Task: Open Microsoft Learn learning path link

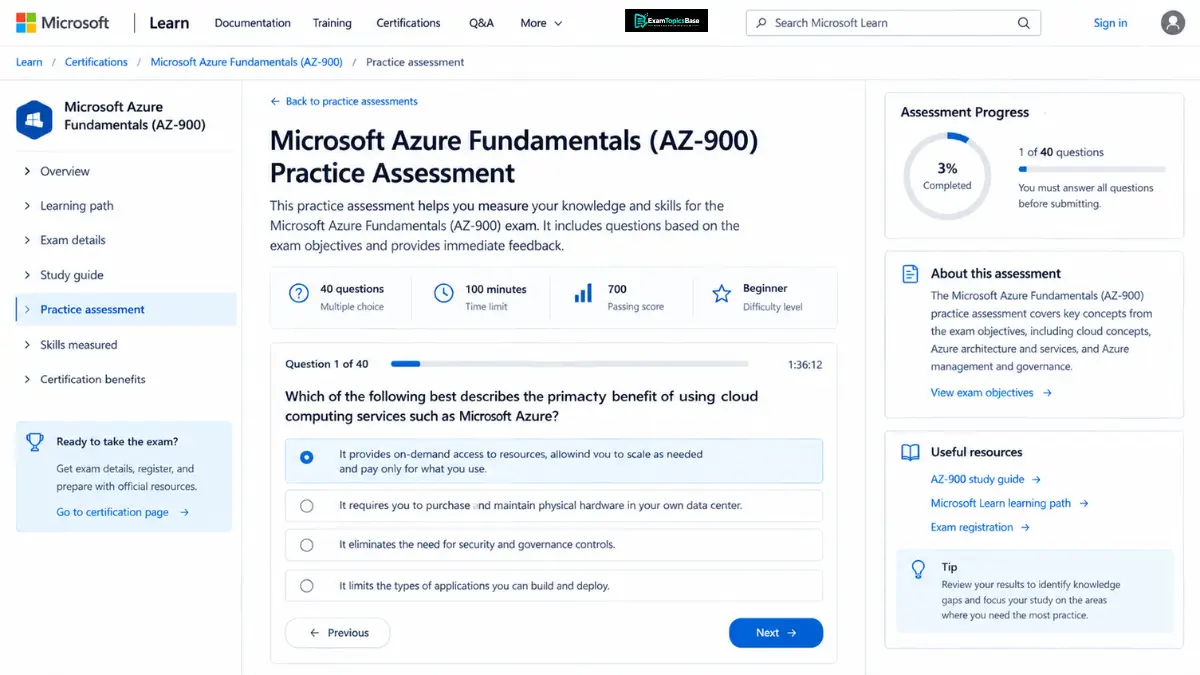Action: tap(1010, 503)
